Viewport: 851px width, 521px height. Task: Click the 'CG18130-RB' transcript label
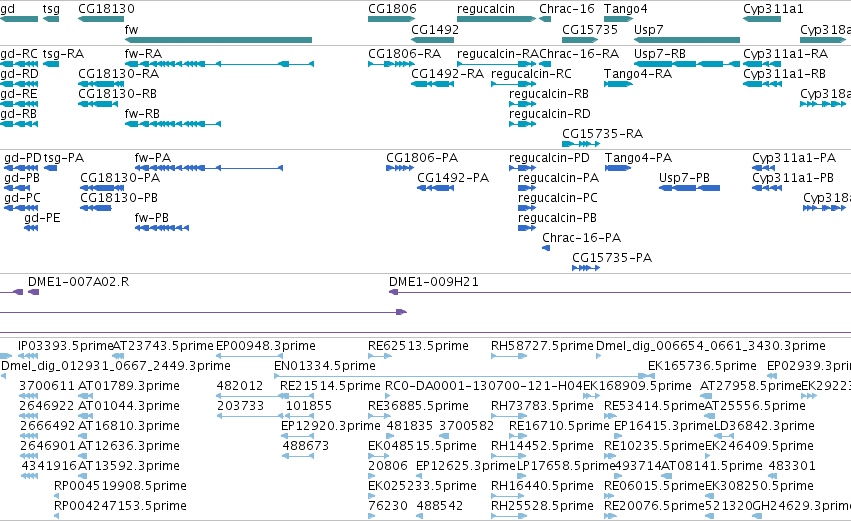pos(117,94)
